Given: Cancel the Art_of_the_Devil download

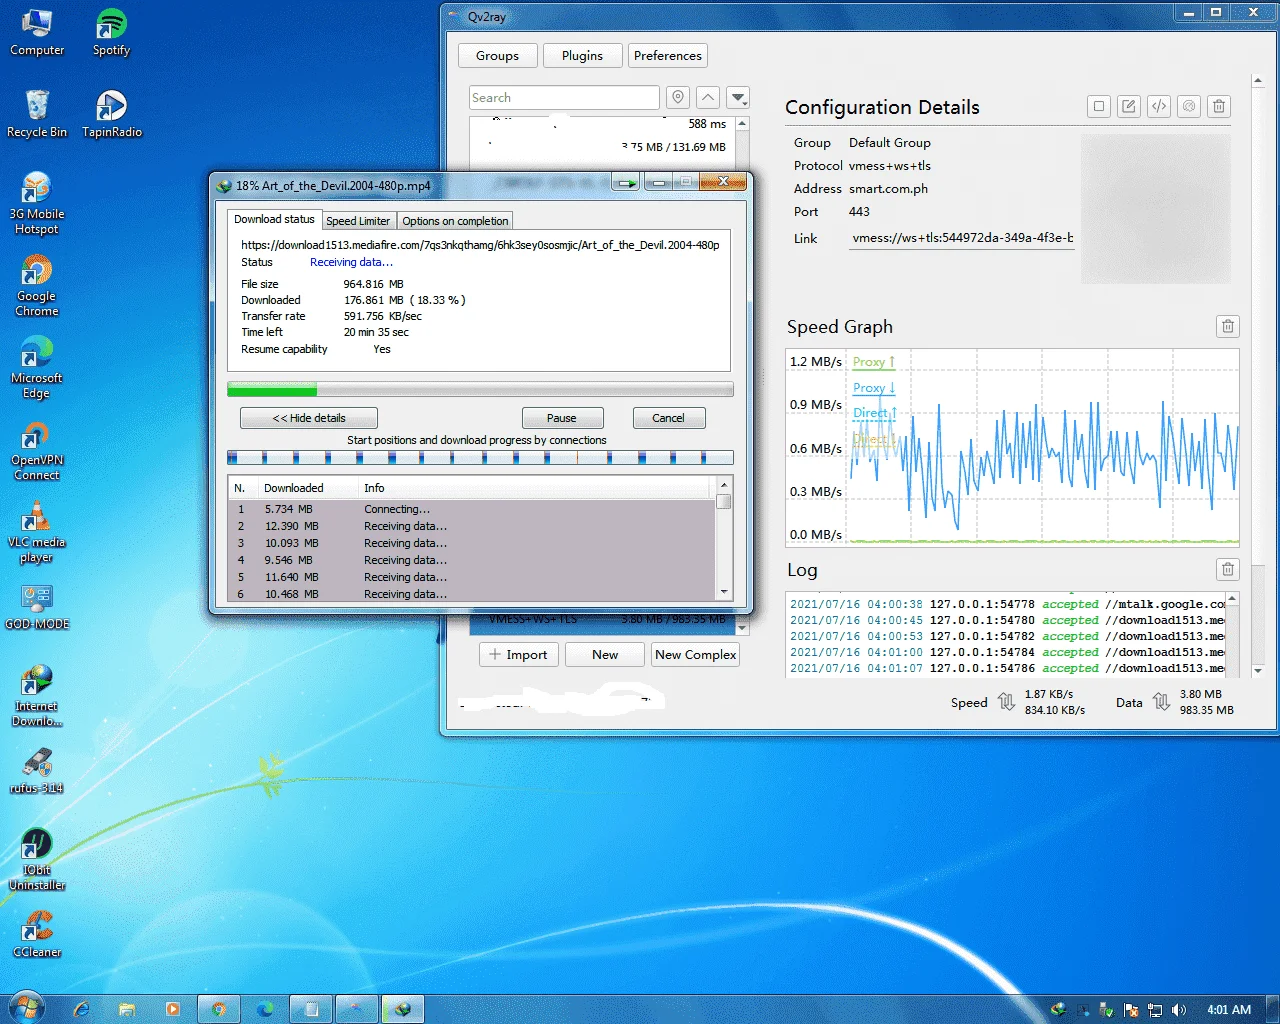Looking at the screenshot, I should click(x=668, y=418).
